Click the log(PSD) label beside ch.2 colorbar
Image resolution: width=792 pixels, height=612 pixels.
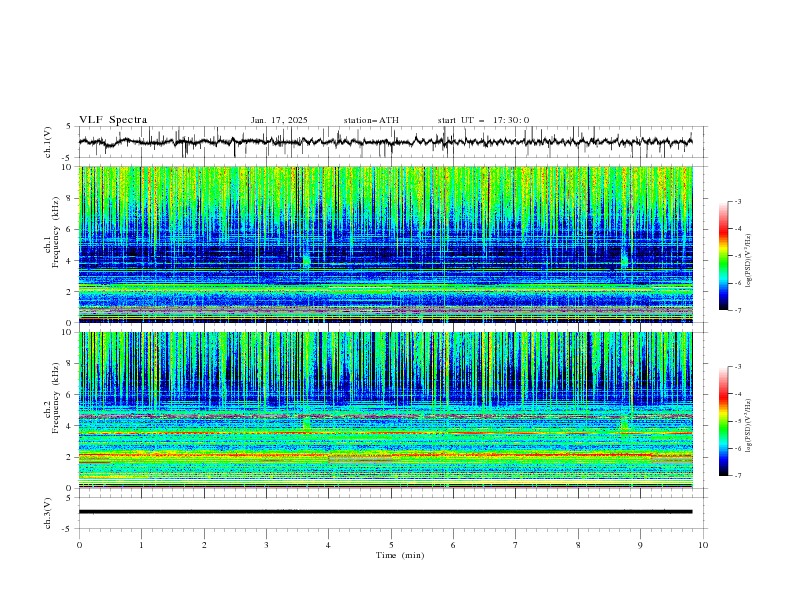(x=748, y=425)
